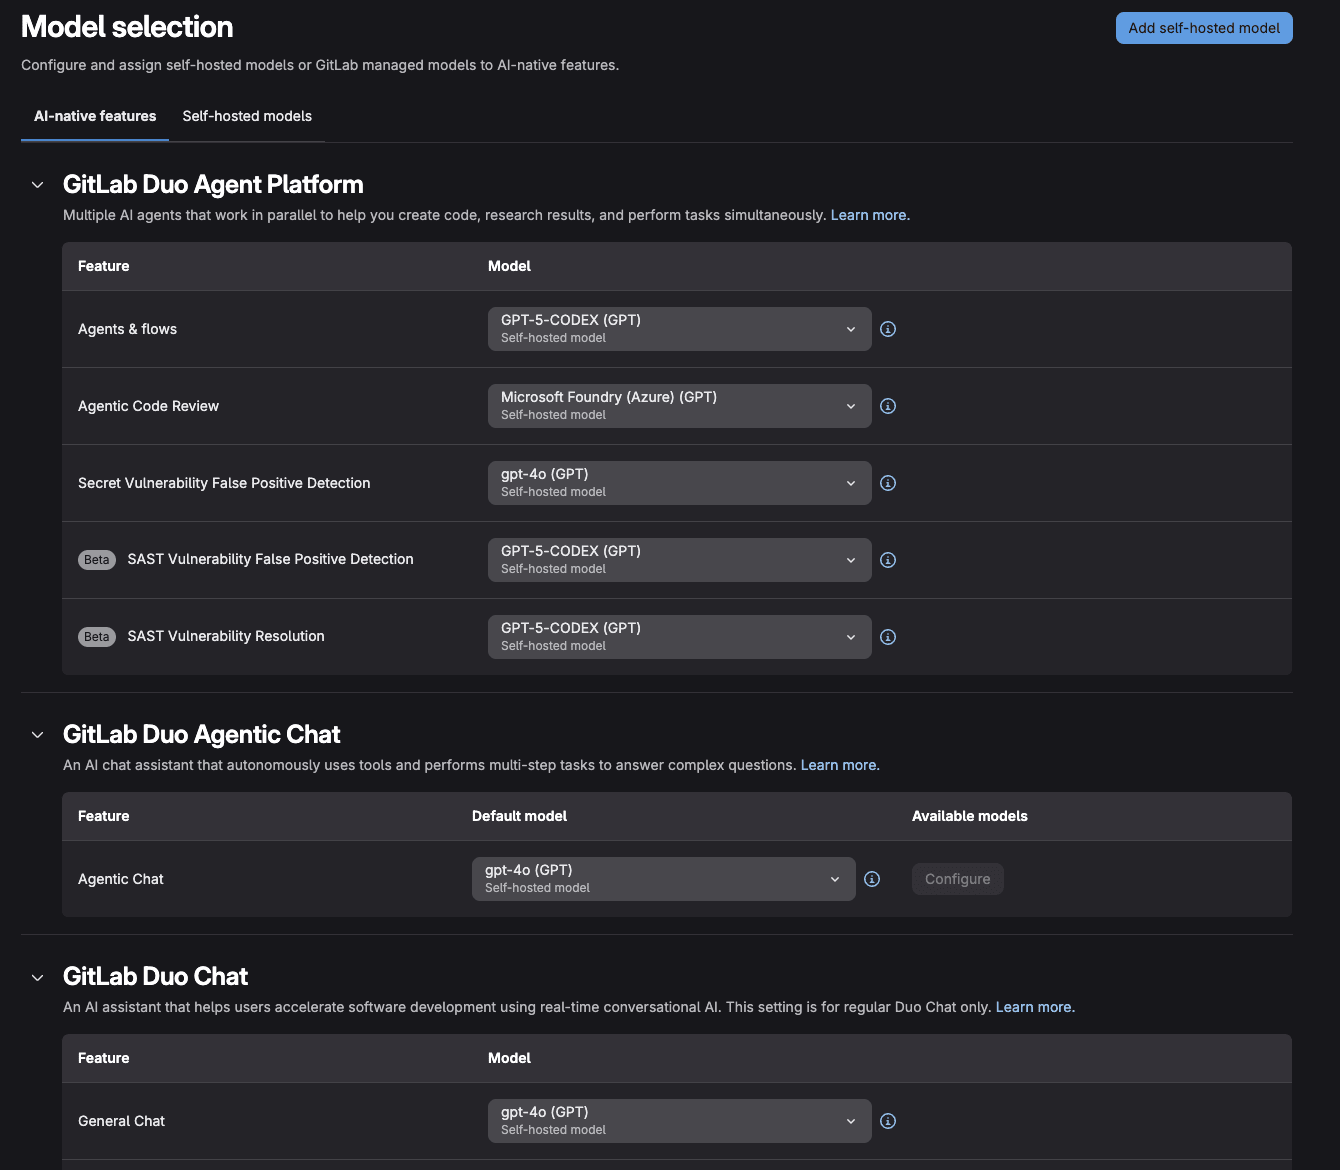Click the 'Agents & flows' feature label

click(x=127, y=329)
